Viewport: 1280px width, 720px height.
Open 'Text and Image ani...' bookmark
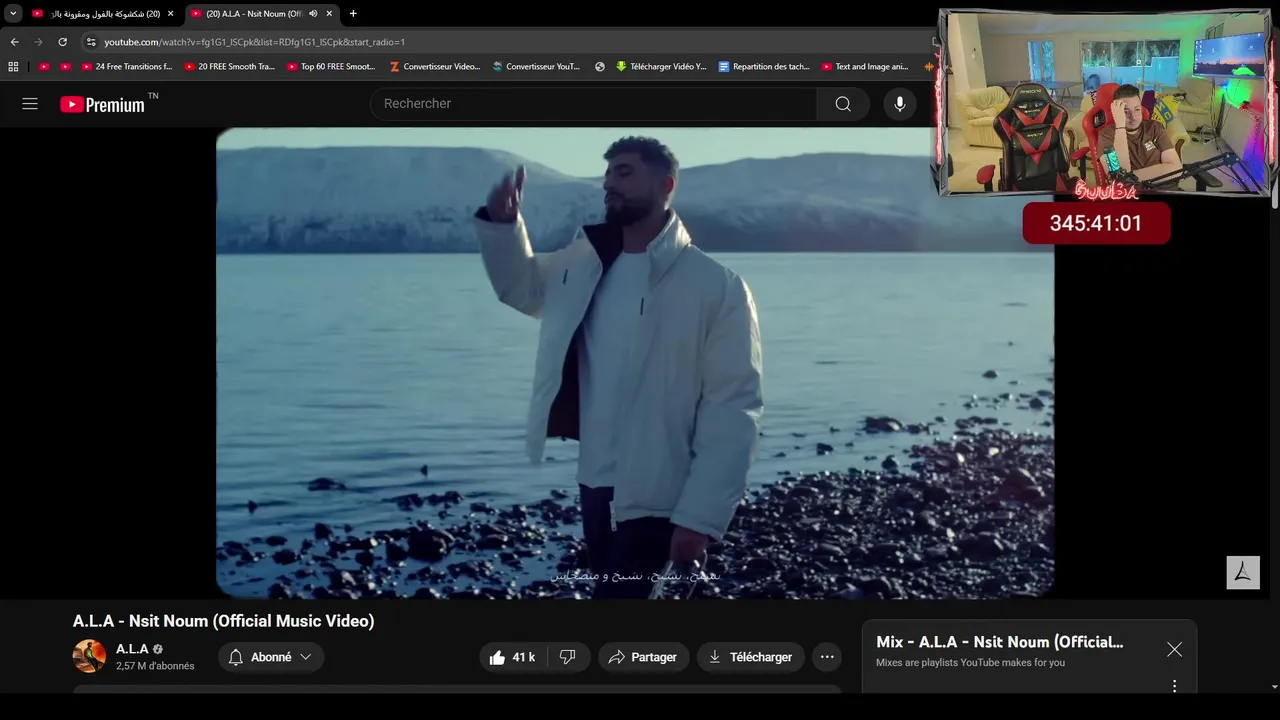pyautogui.click(x=865, y=67)
